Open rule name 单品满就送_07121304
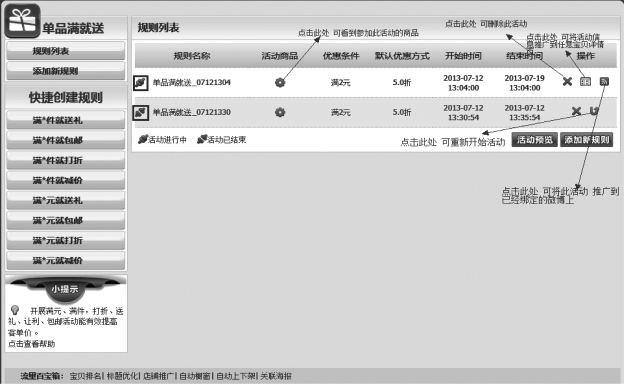The height and width of the screenshot is (384, 624). tap(192, 82)
